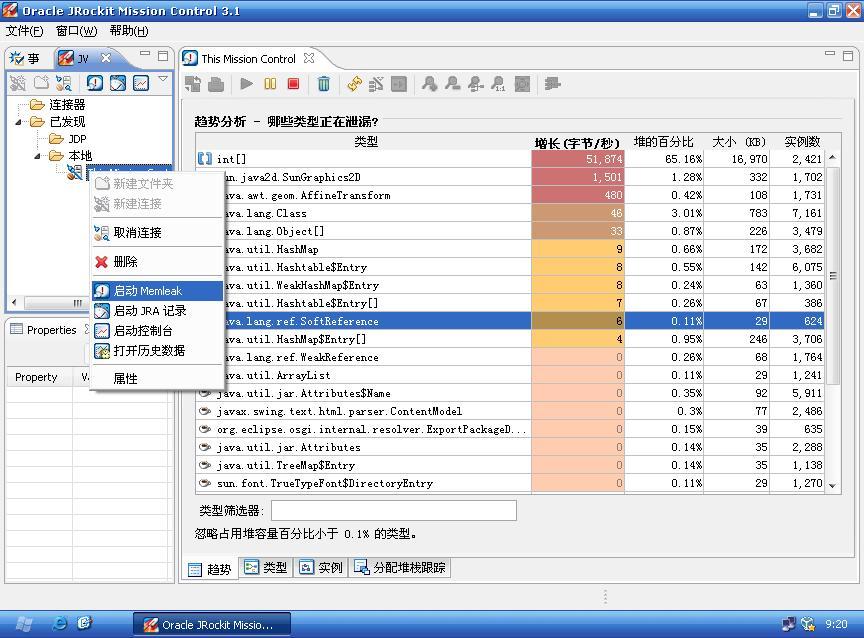The height and width of the screenshot is (638, 864).
Task: Choose 取消连接 from context menu
Action: pyautogui.click(x=157, y=233)
